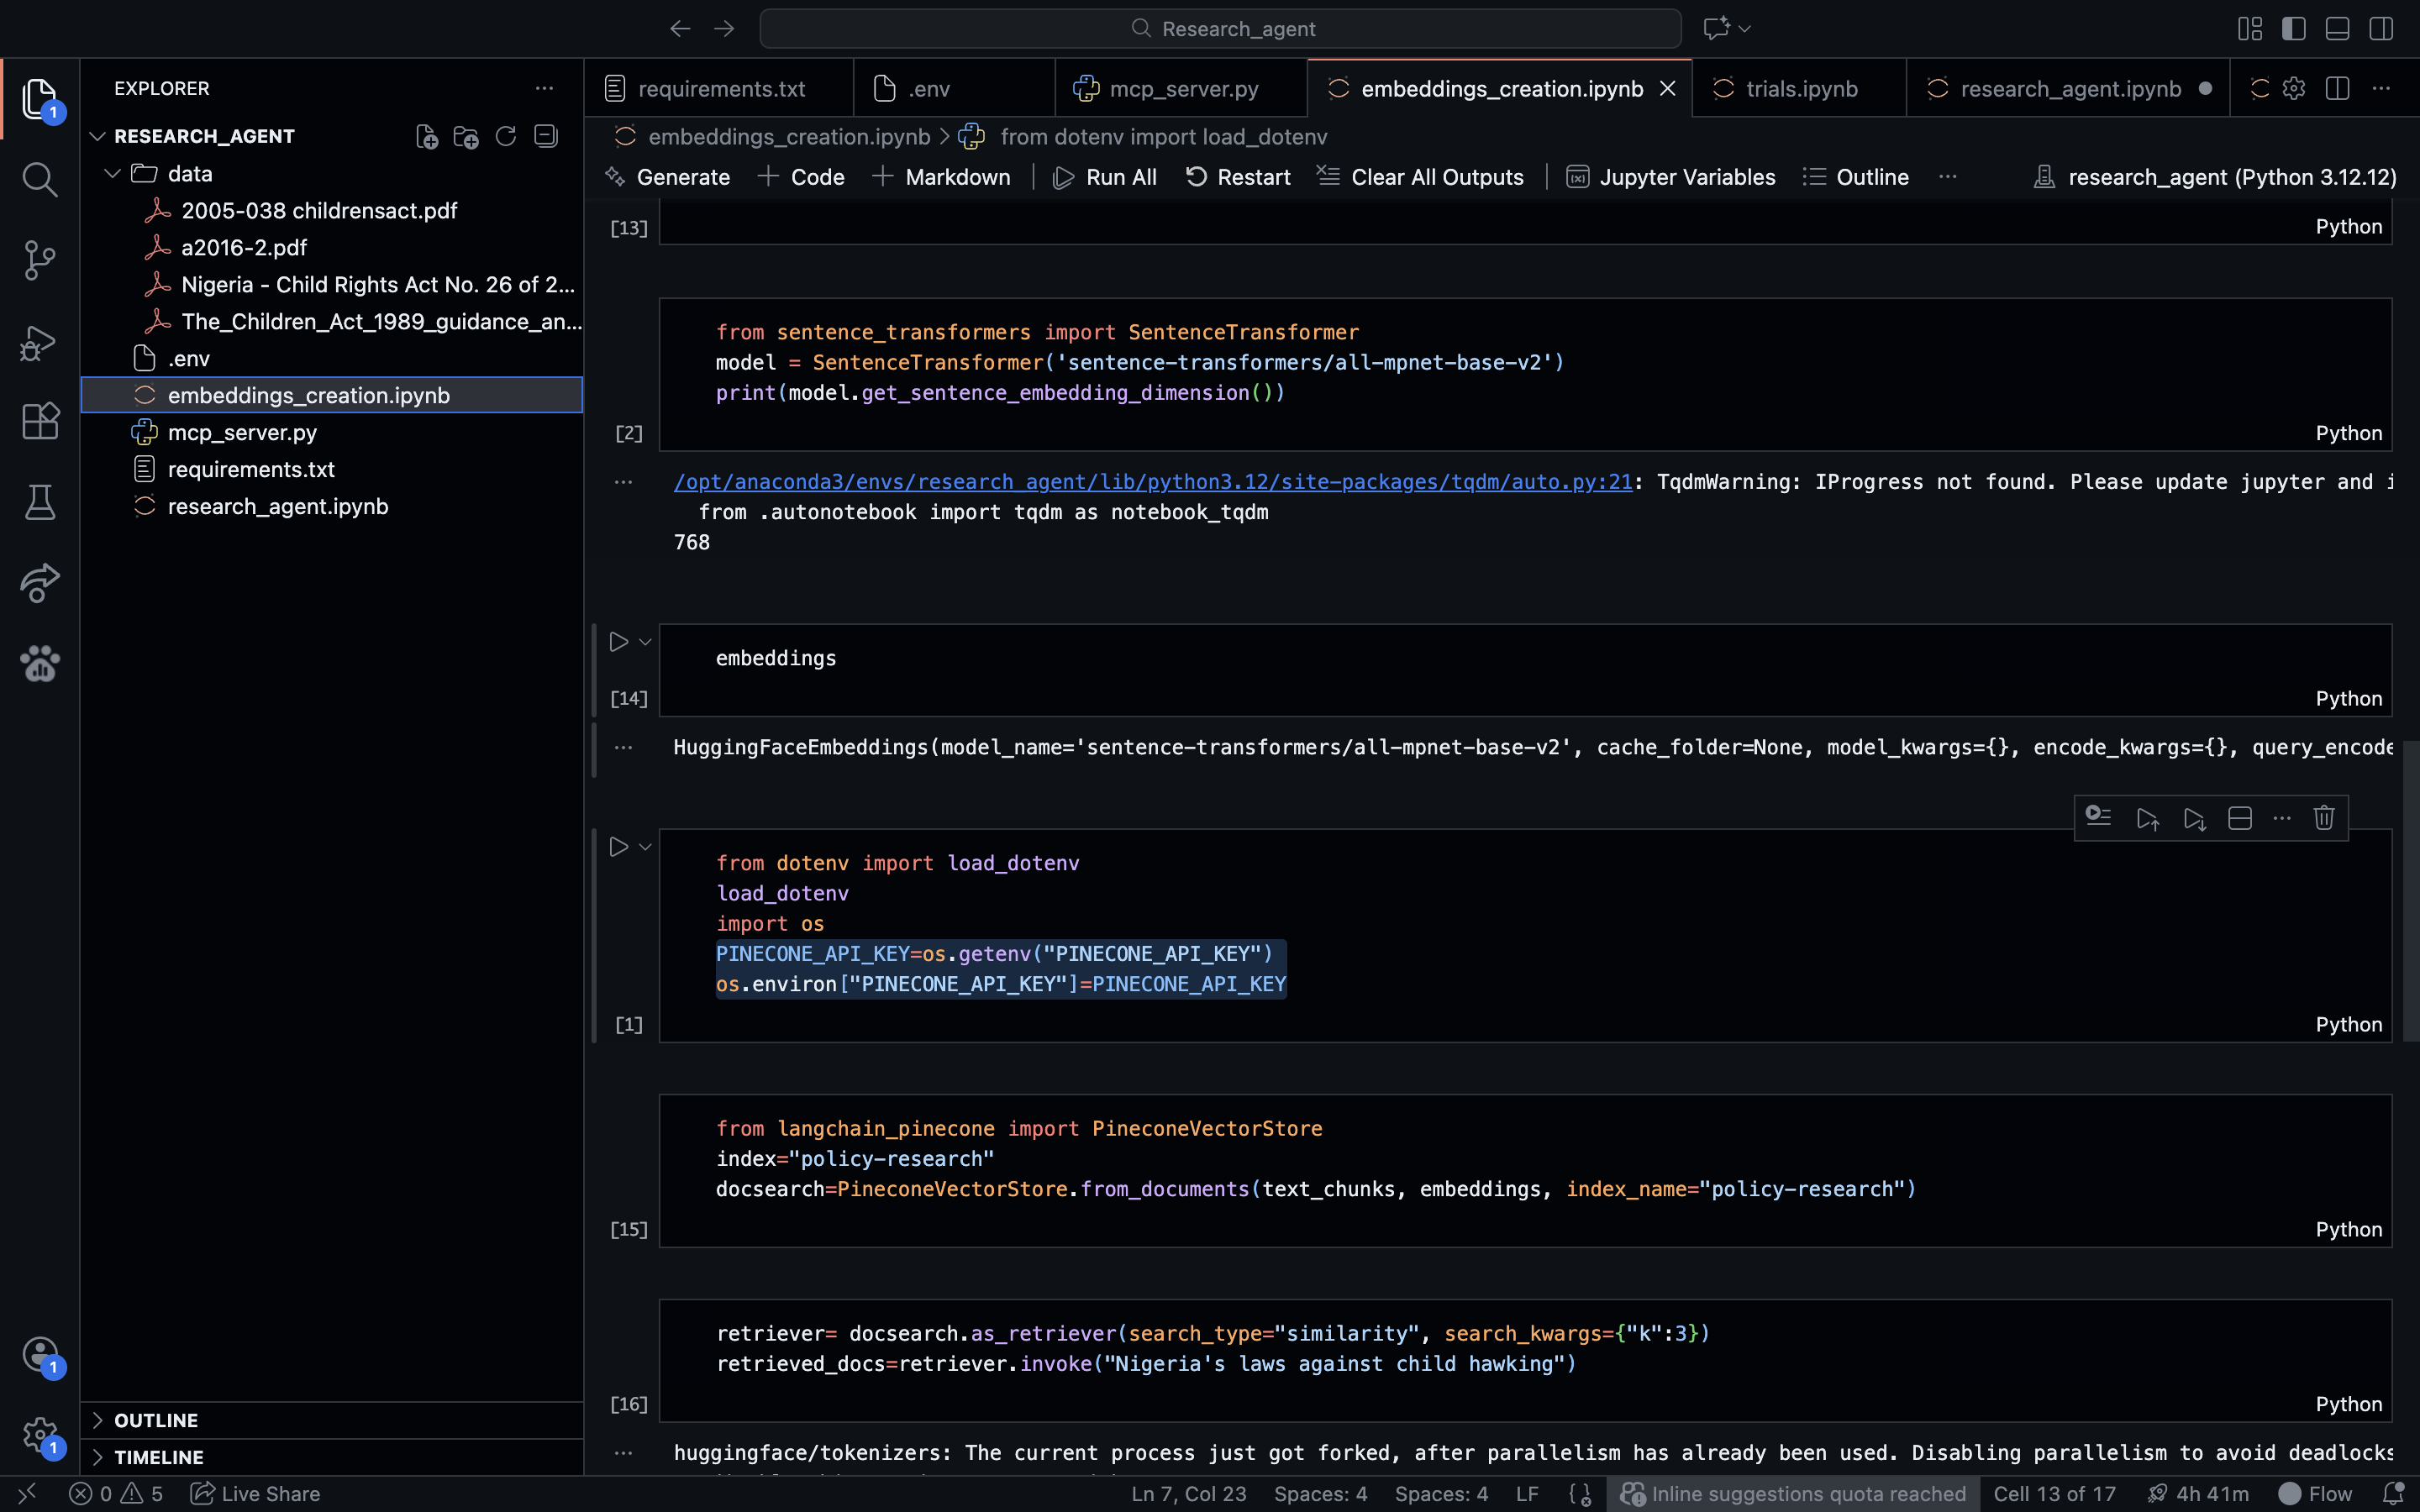Image resolution: width=2420 pixels, height=1512 pixels.
Task: Open the paw-shaped extension icon in activity bar
Action: pyautogui.click(x=40, y=663)
